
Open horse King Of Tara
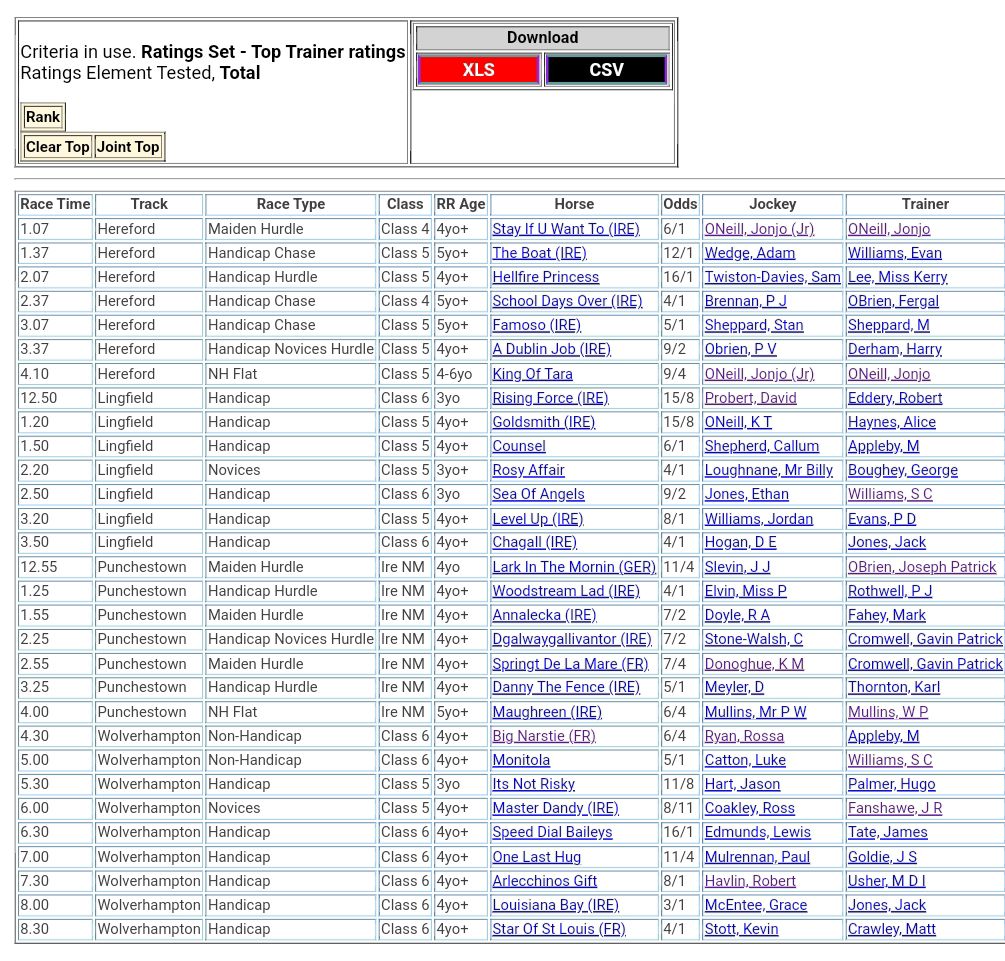pos(532,374)
